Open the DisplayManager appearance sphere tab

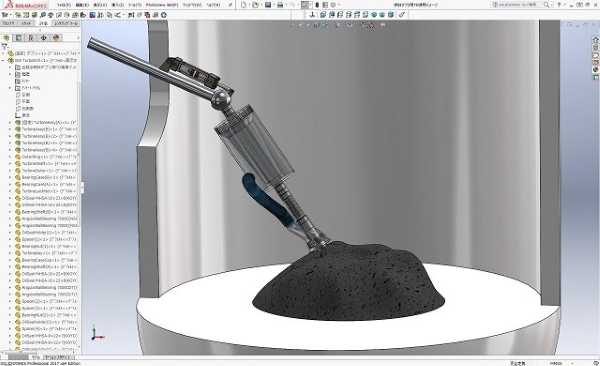(56, 38)
